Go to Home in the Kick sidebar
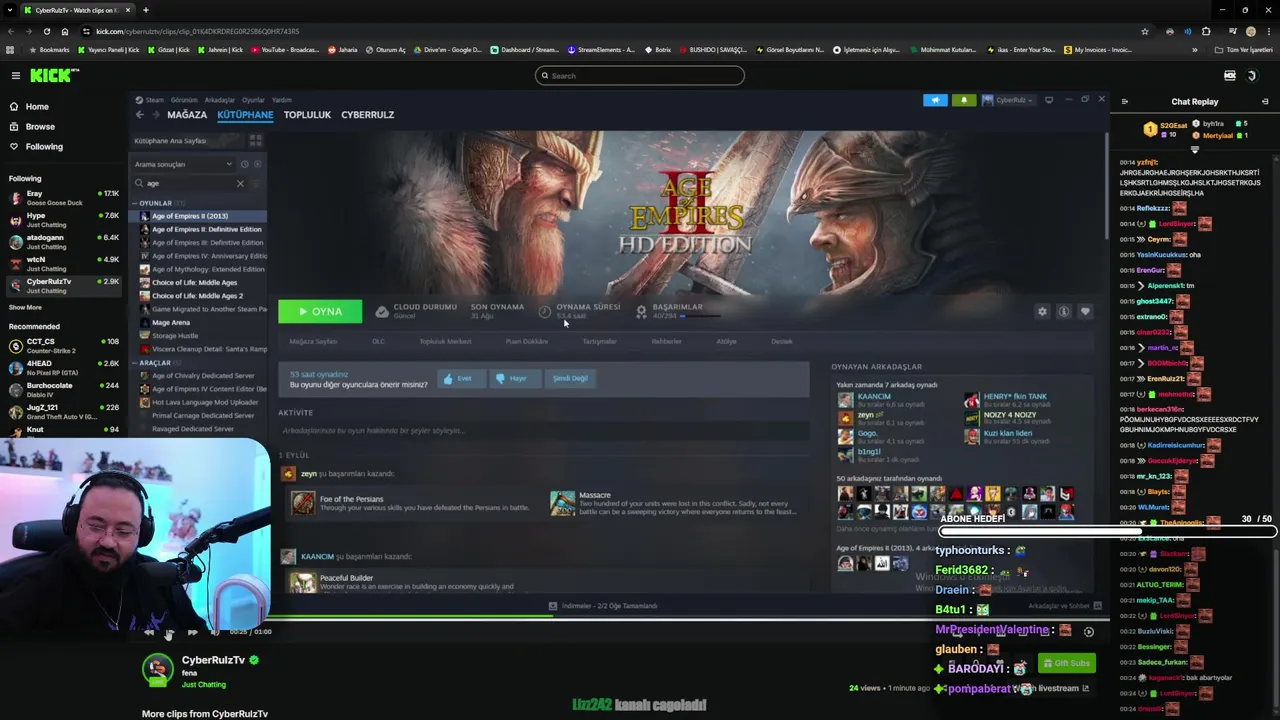Image resolution: width=1280 pixels, height=720 pixels. click(37, 106)
